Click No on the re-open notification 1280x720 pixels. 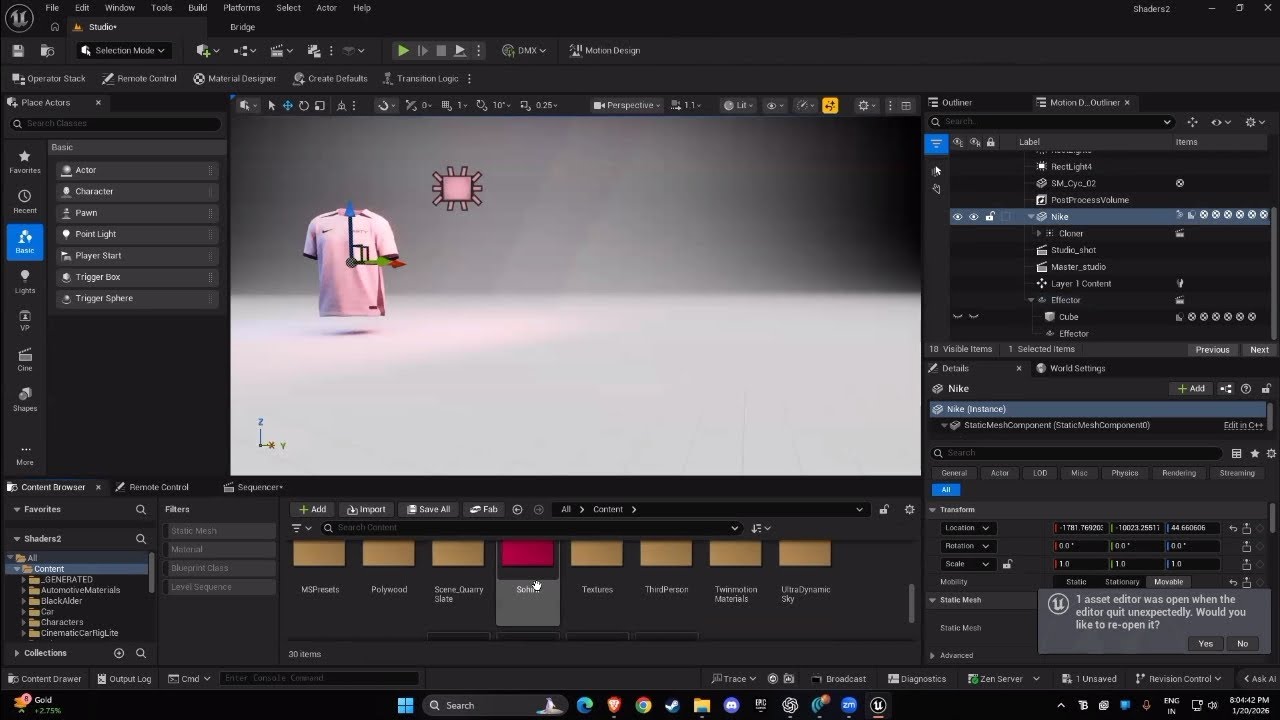[1242, 644]
